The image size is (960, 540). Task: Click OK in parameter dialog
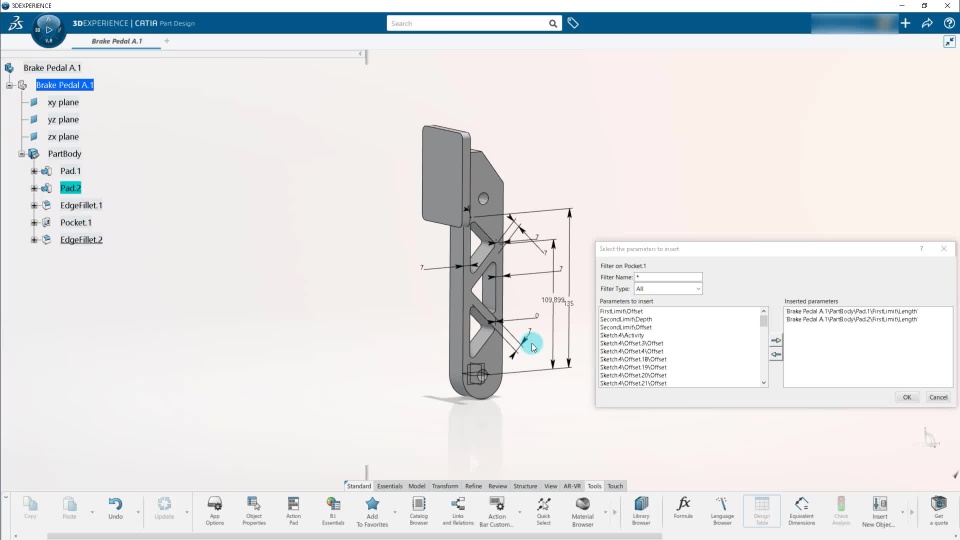tap(907, 397)
